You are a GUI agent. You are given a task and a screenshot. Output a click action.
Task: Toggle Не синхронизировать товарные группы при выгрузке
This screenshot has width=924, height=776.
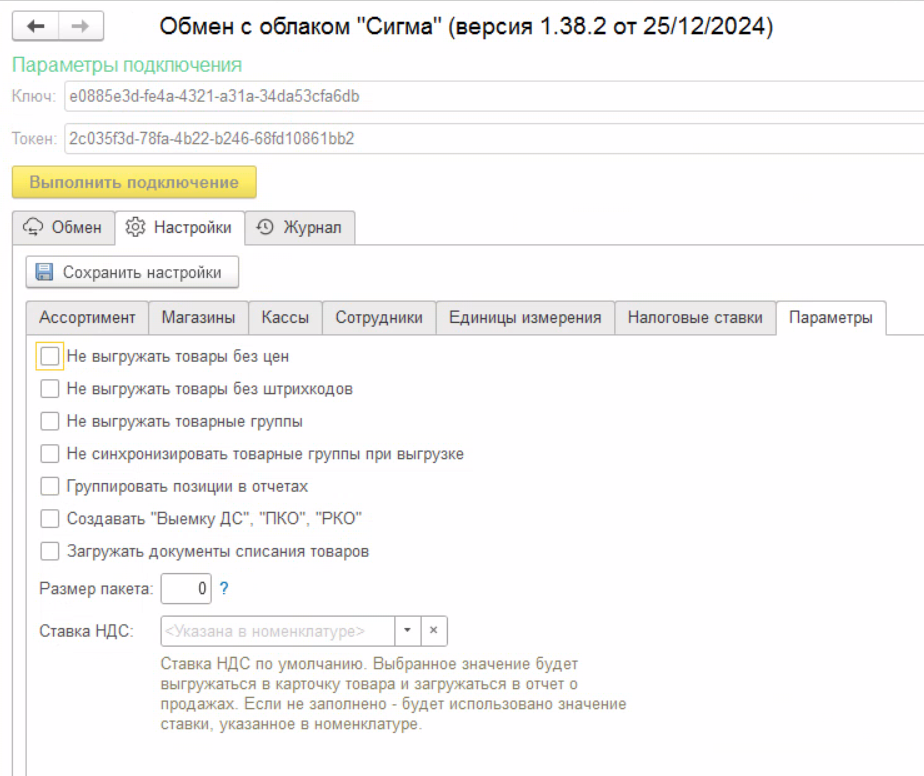tap(50, 454)
